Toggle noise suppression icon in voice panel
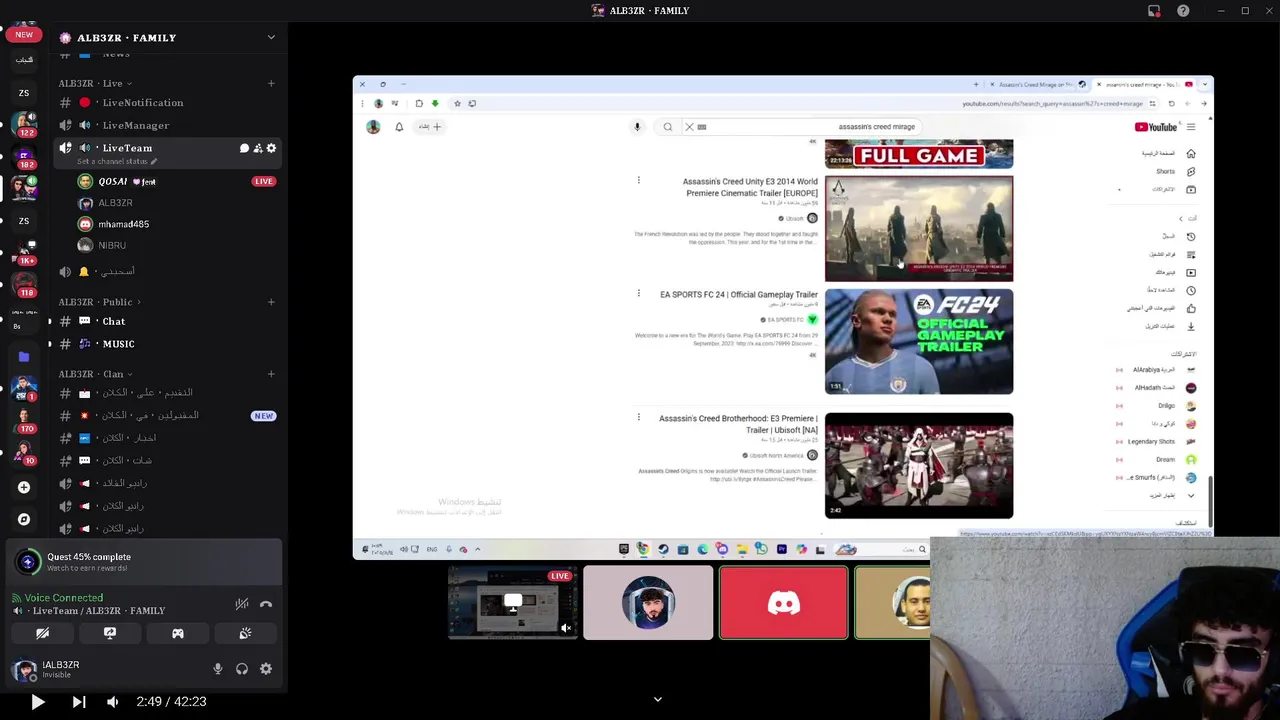Image resolution: width=1280 pixels, height=720 pixels. click(242, 604)
